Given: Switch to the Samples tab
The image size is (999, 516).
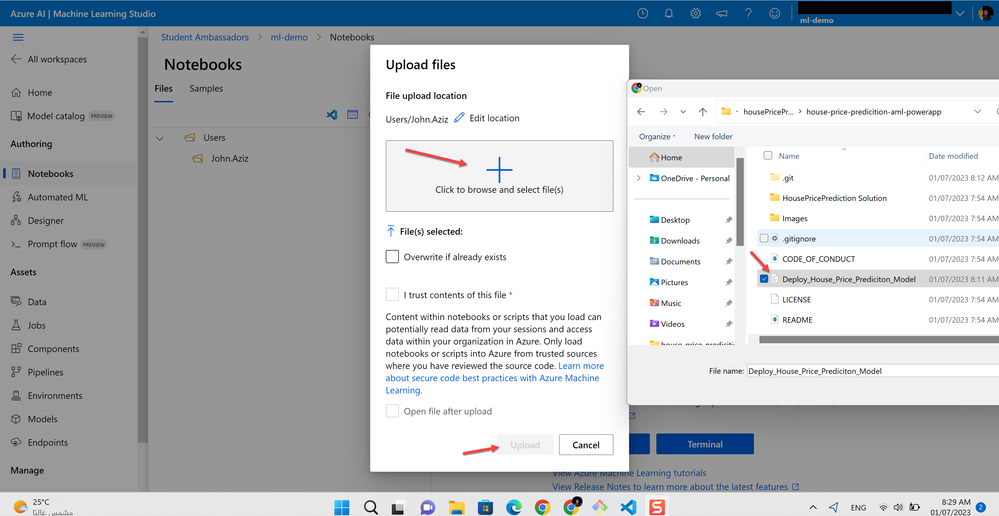Looking at the screenshot, I should click(206, 89).
